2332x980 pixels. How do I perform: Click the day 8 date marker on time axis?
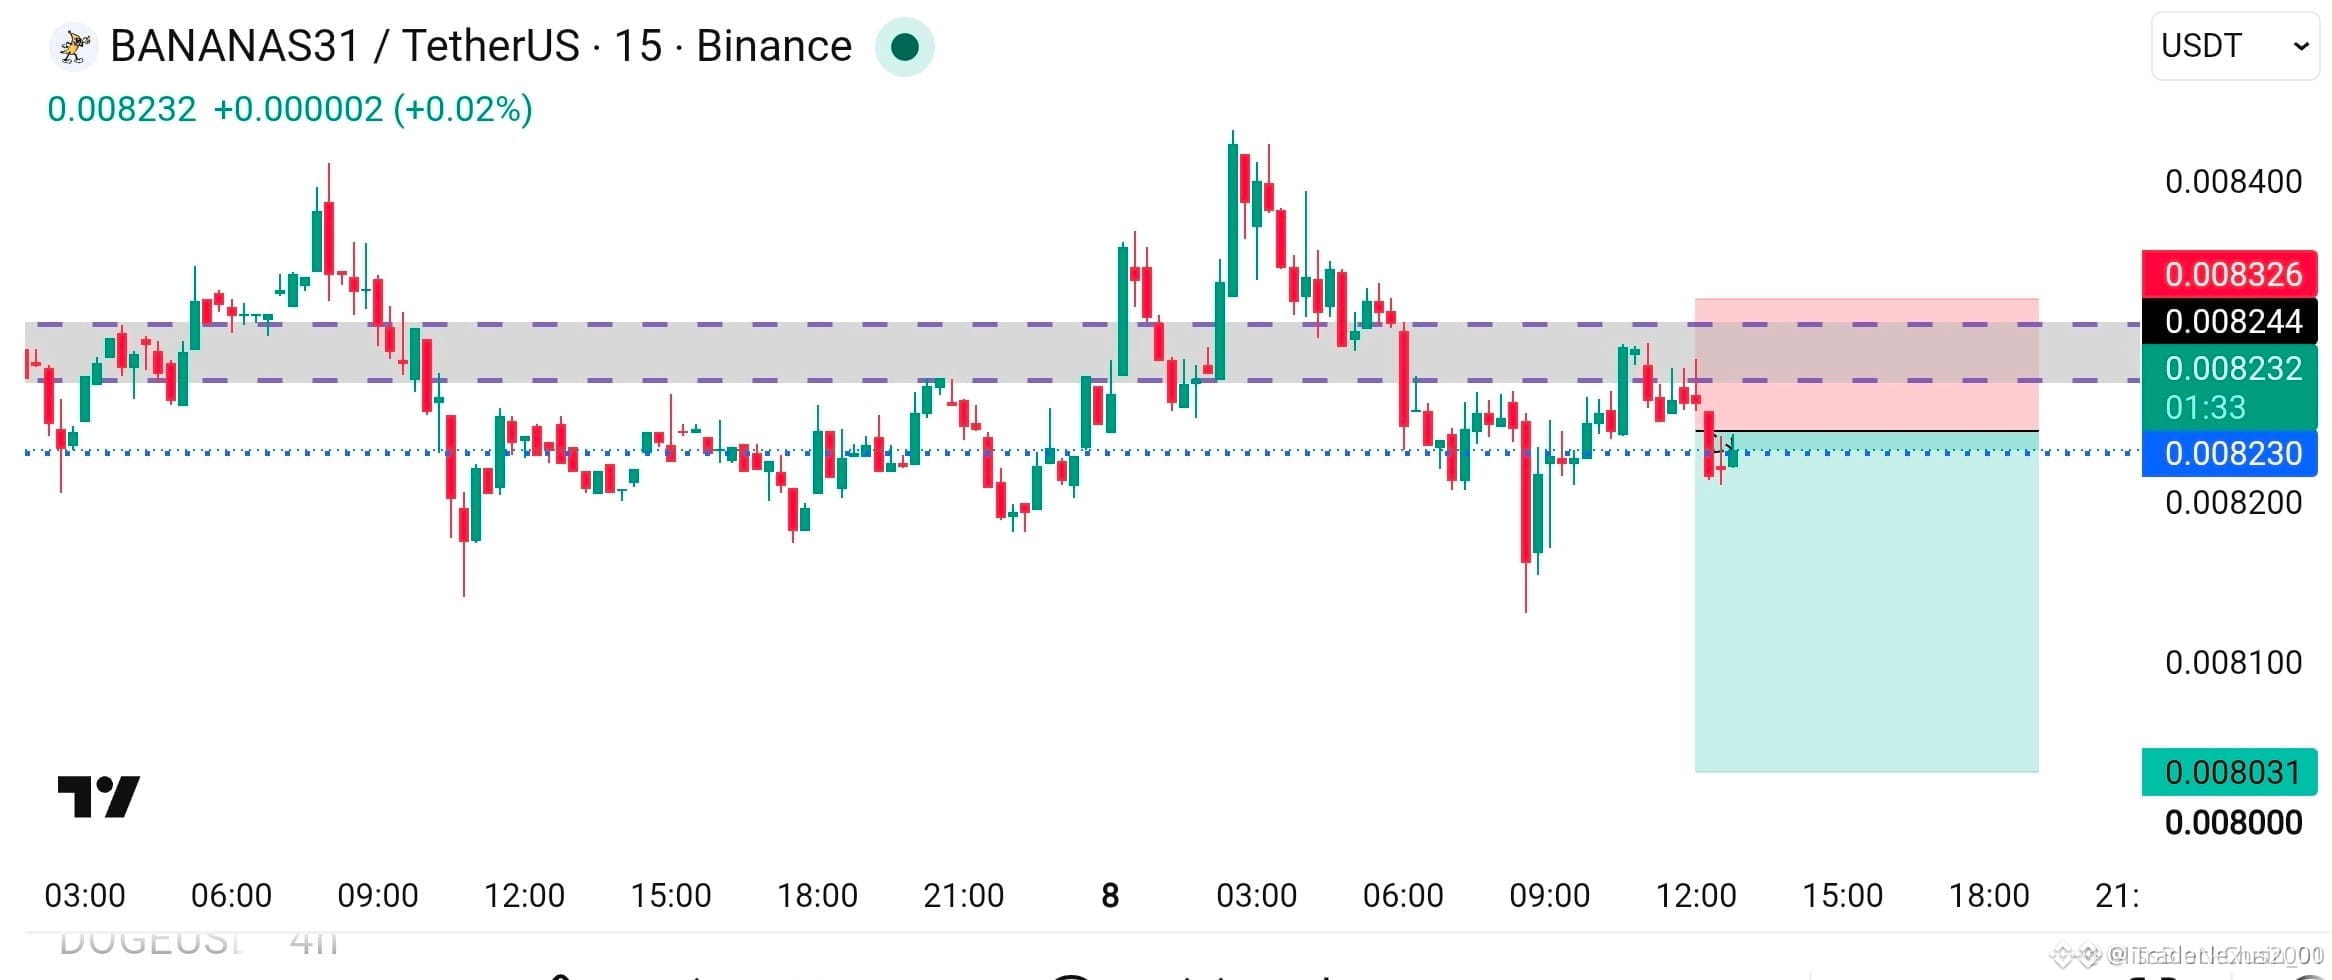point(1110,895)
